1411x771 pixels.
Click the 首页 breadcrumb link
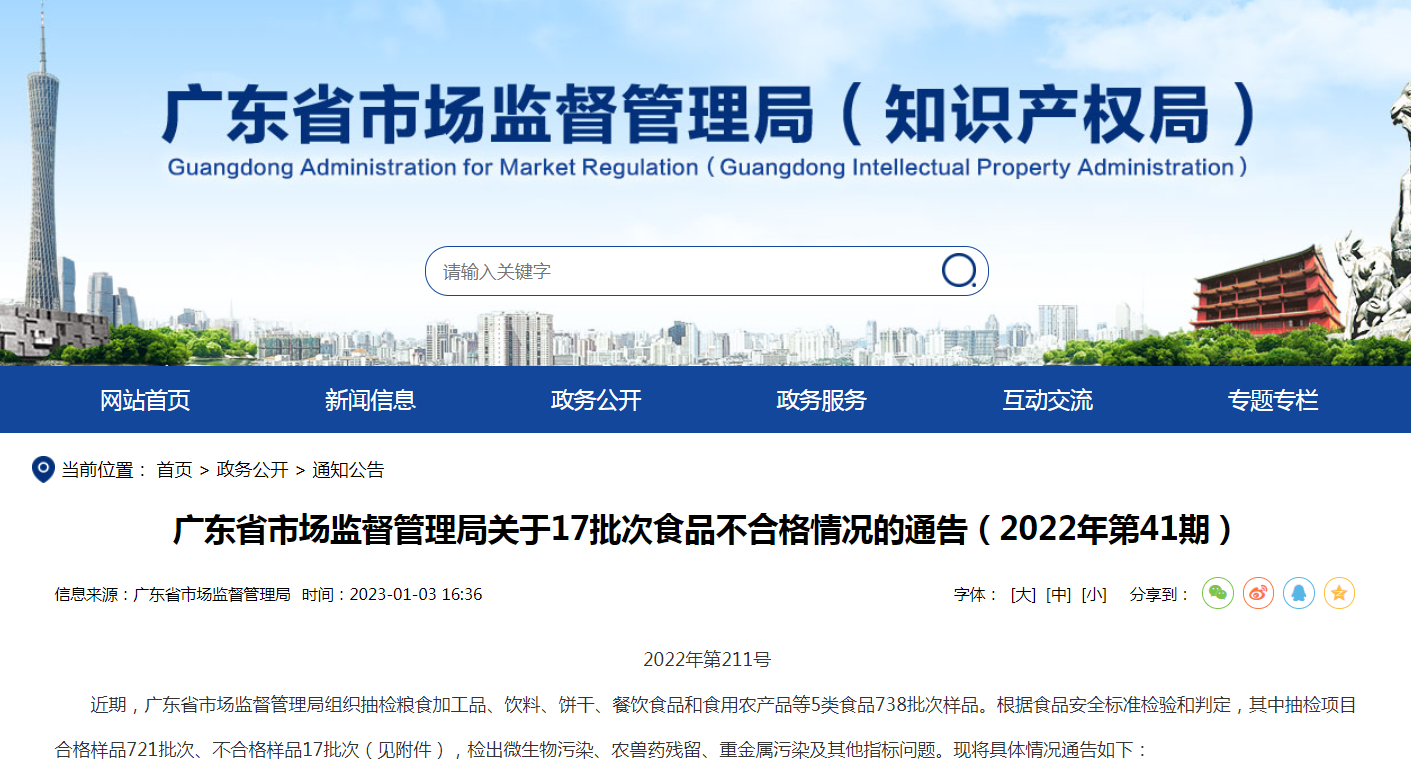(174, 470)
